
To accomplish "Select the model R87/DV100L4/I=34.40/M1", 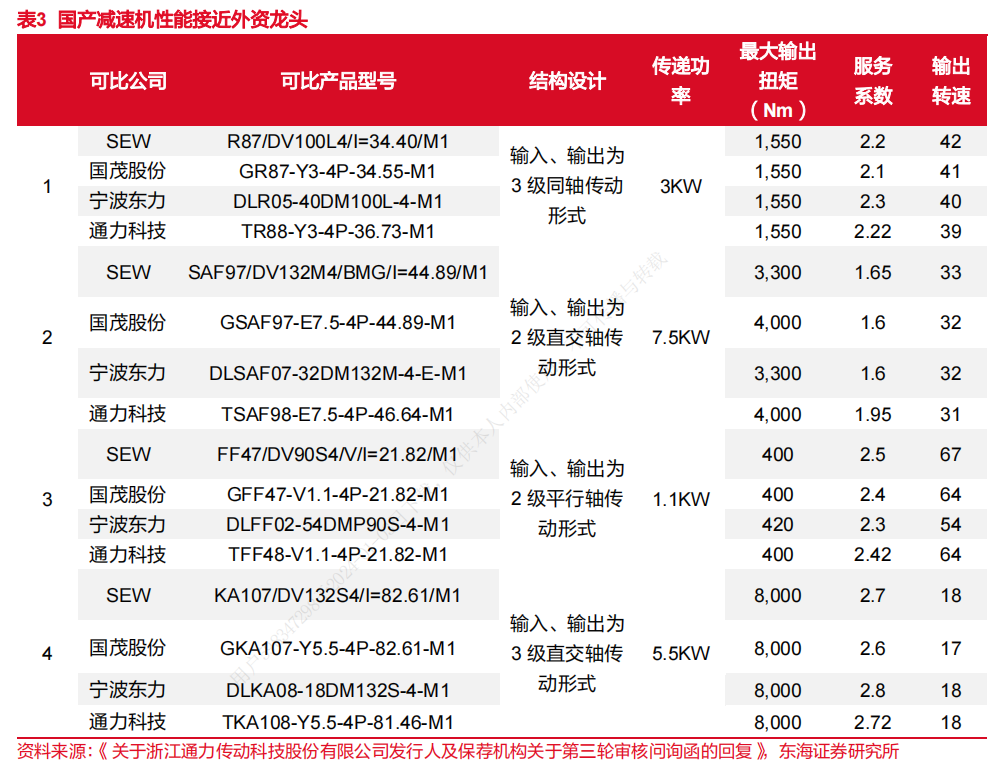I will 338,141.
